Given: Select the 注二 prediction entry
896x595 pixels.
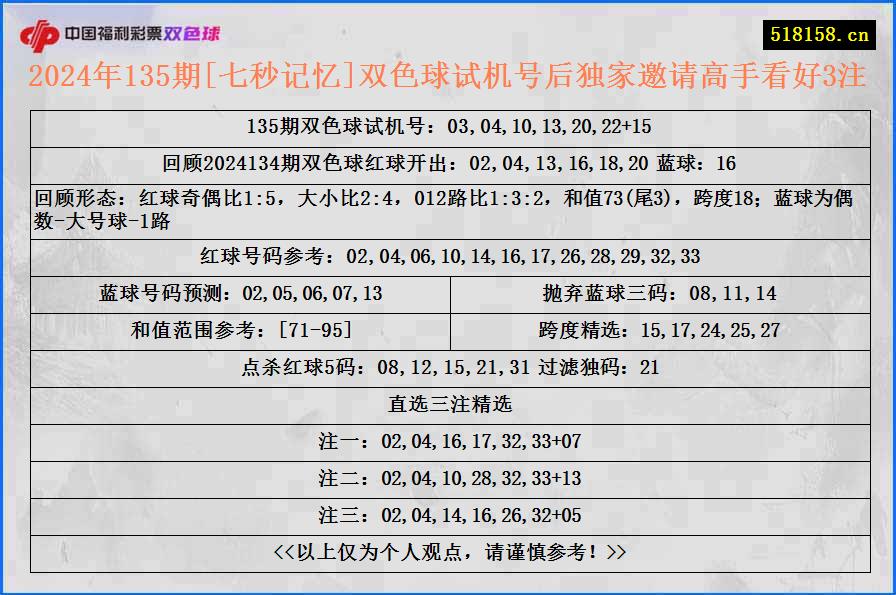Looking at the screenshot, I should point(448,477).
